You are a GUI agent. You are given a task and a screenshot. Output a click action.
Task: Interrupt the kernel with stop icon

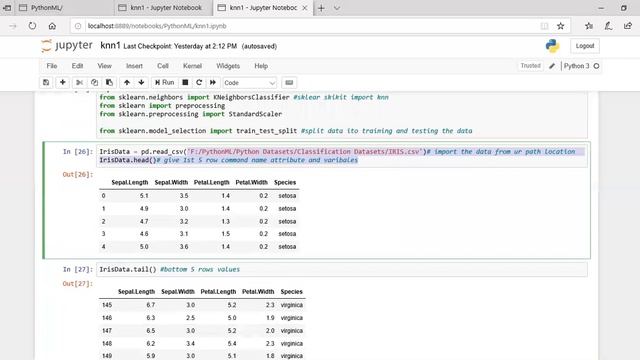click(185, 82)
